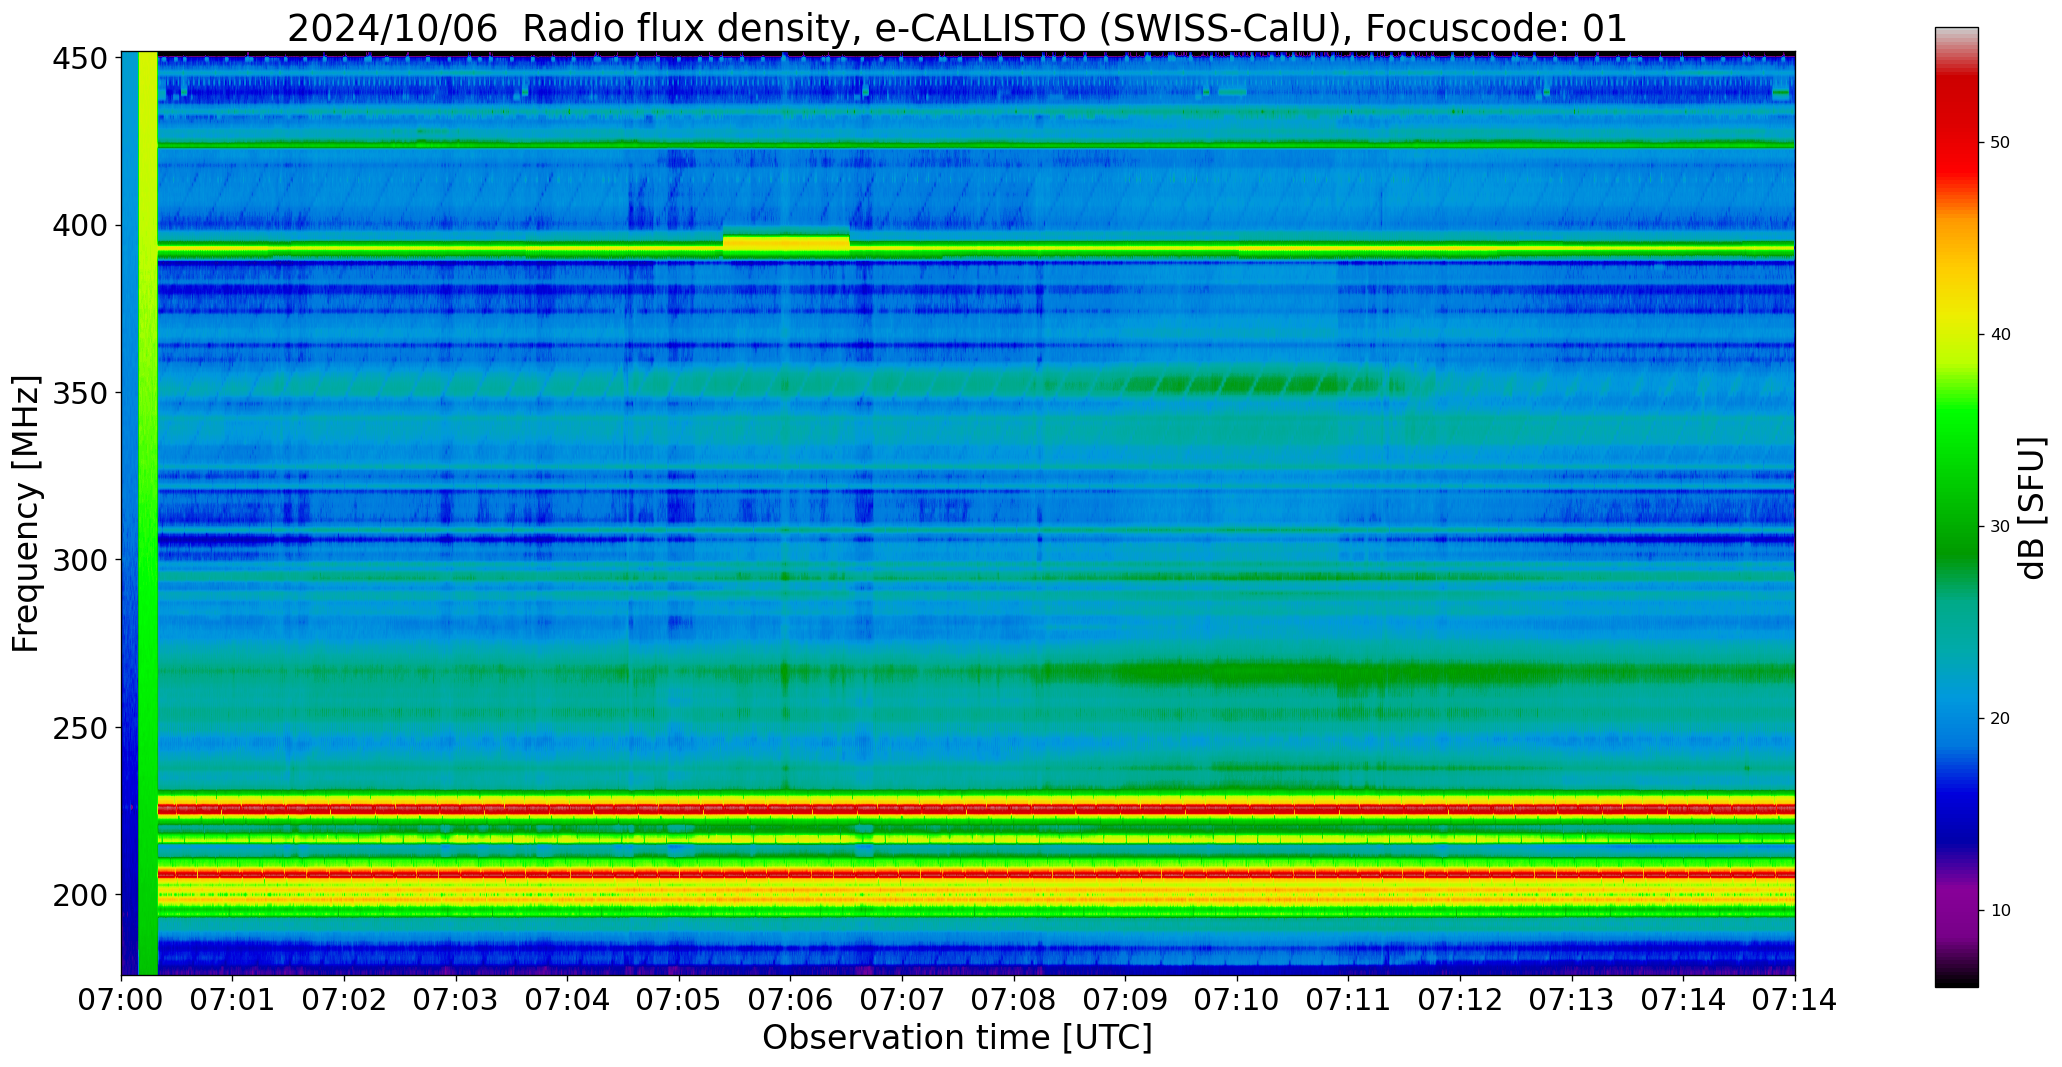2062x1067 pixels.
Task: Click the 350 frequency tick label
Action: click(x=80, y=393)
